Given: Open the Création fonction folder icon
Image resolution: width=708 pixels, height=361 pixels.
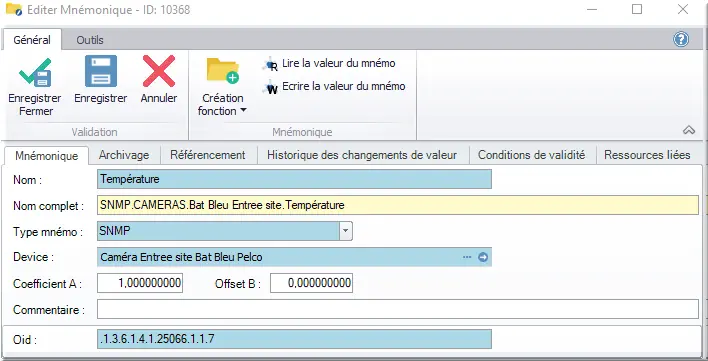Looking at the screenshot, I should (x=223, y=71).
